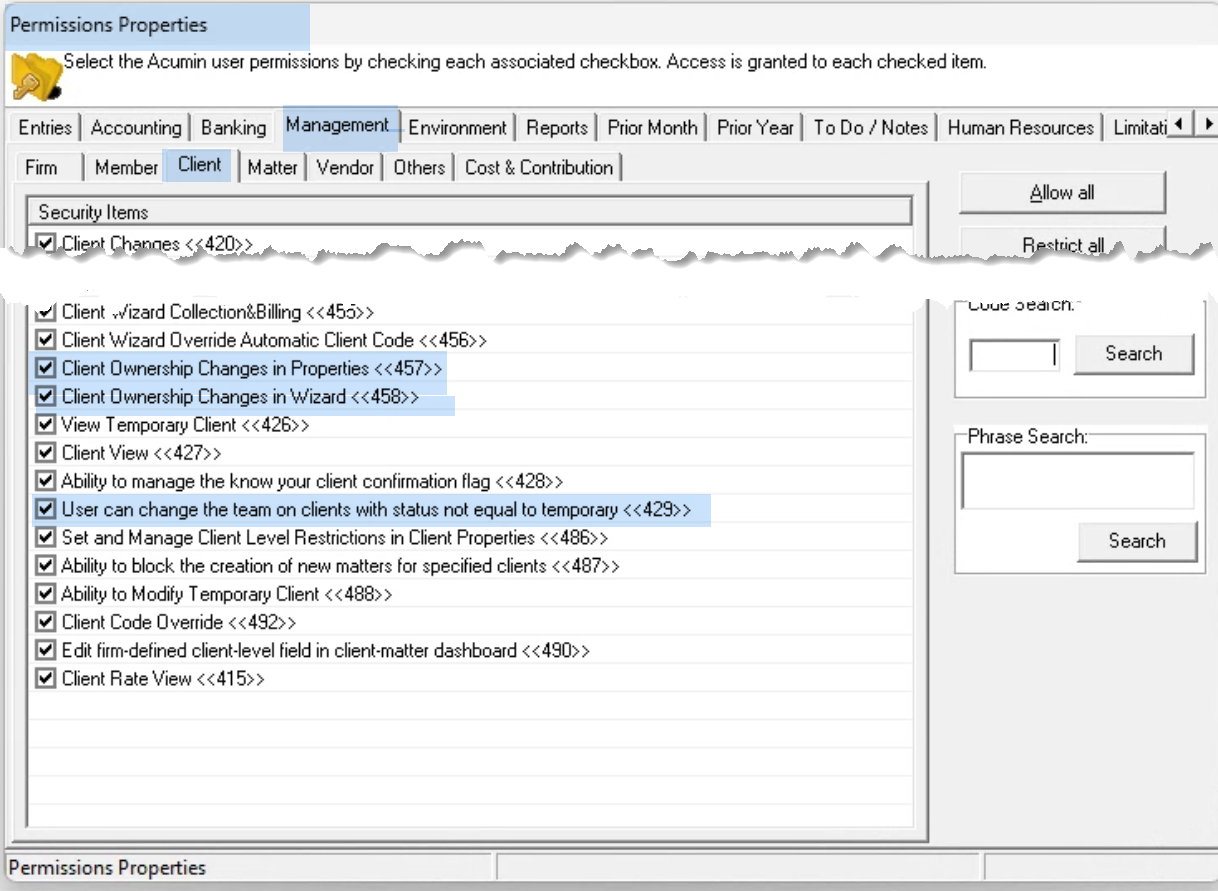Uncheck Set and Manage Client Level Restrictions <<486>>

(45, 538)
